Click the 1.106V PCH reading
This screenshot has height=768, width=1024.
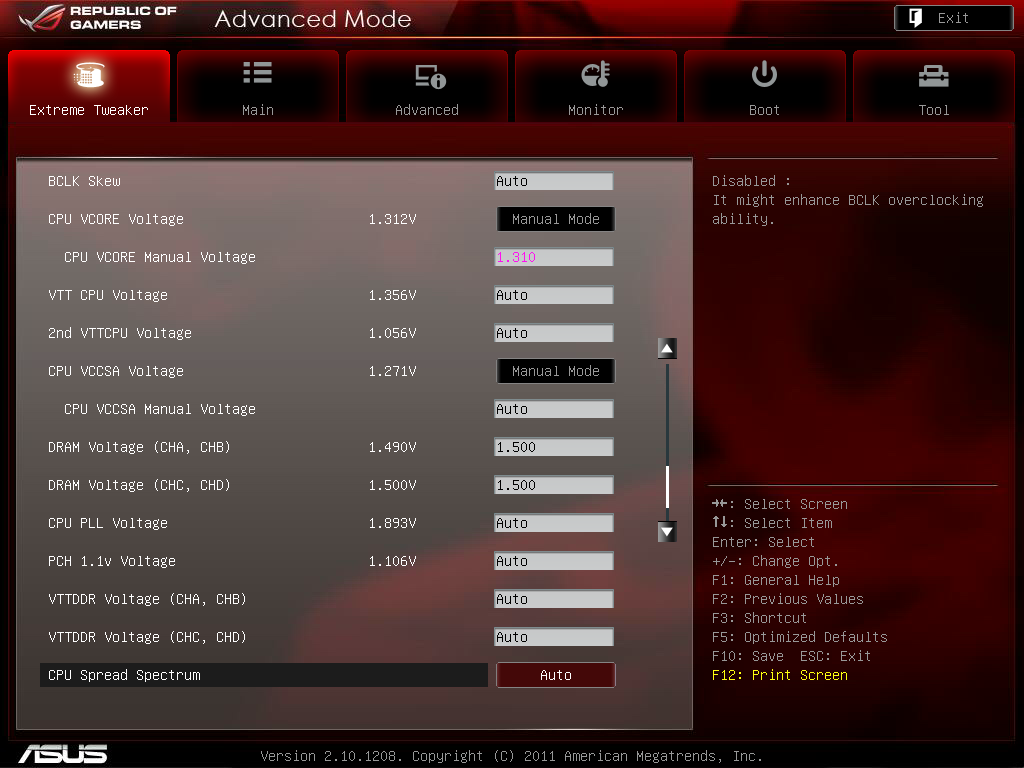point(392,561)
